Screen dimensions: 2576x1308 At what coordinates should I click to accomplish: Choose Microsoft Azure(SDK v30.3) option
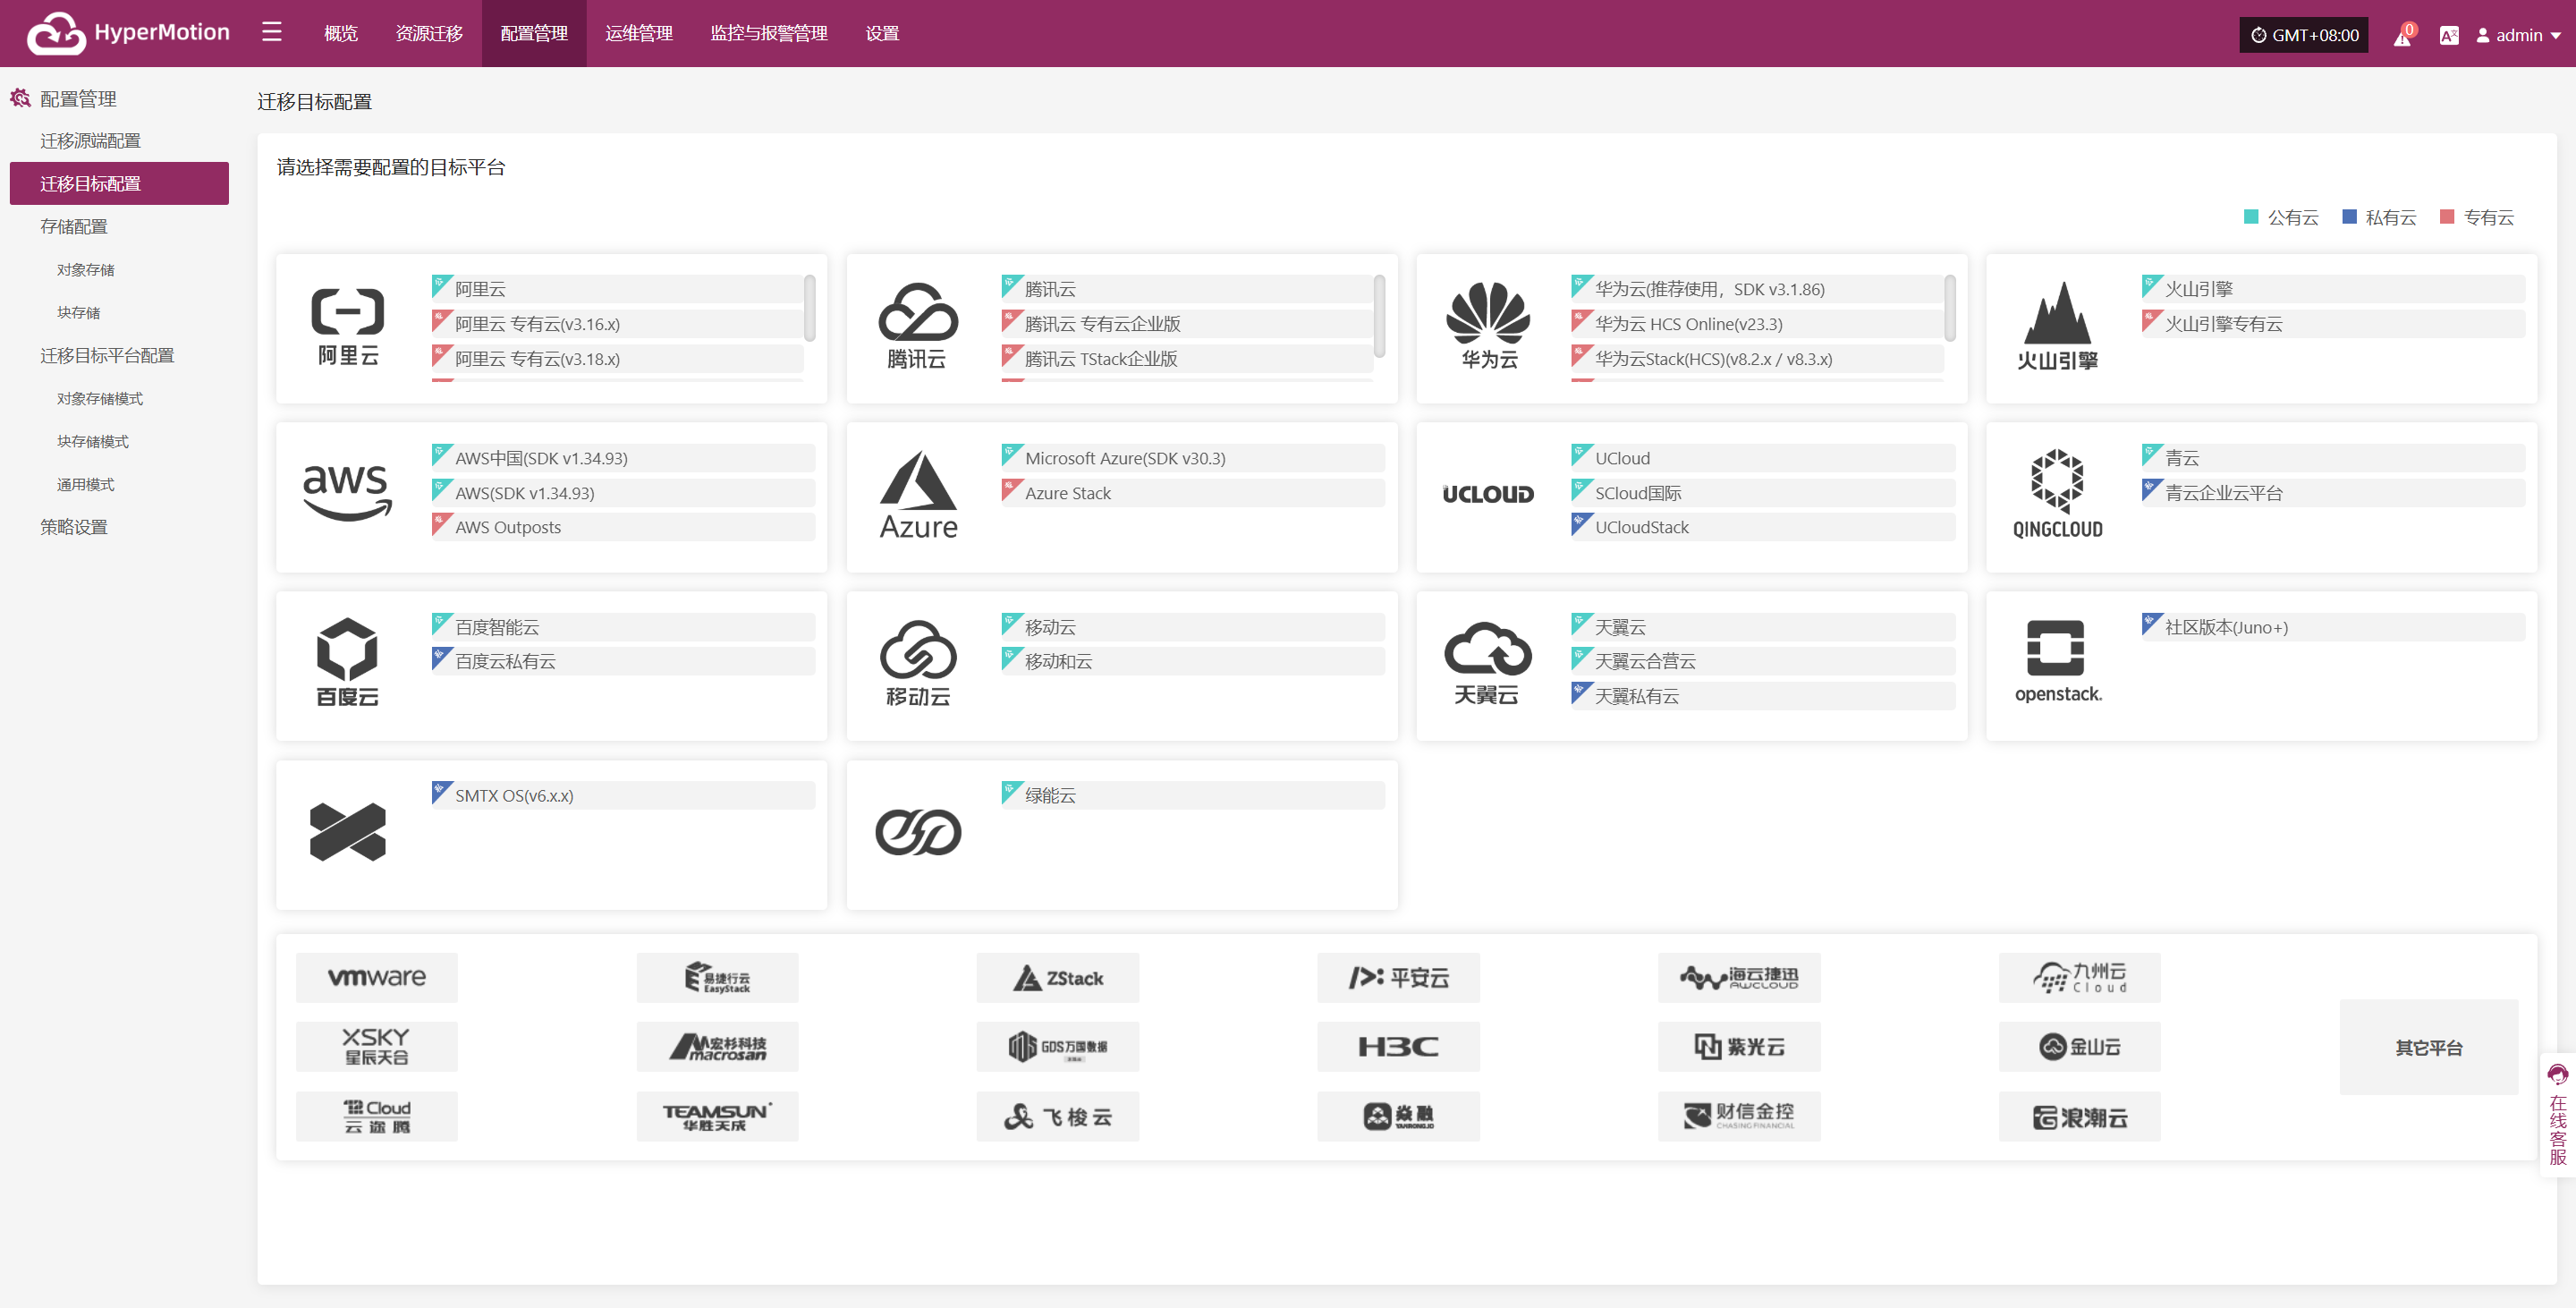[x=1193, y=458]
